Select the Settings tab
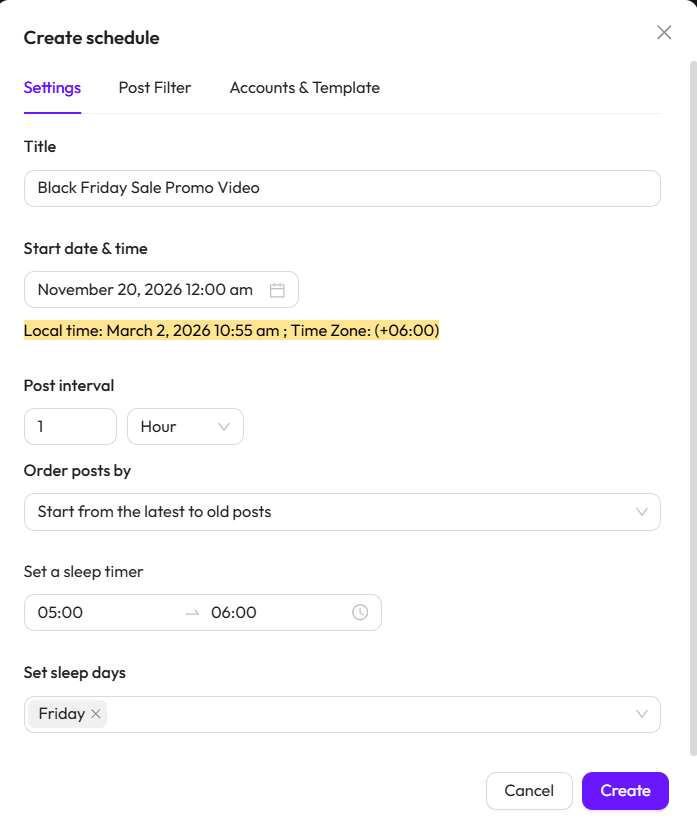The height and width of the screenshot is (824, 697). point(52,88)
